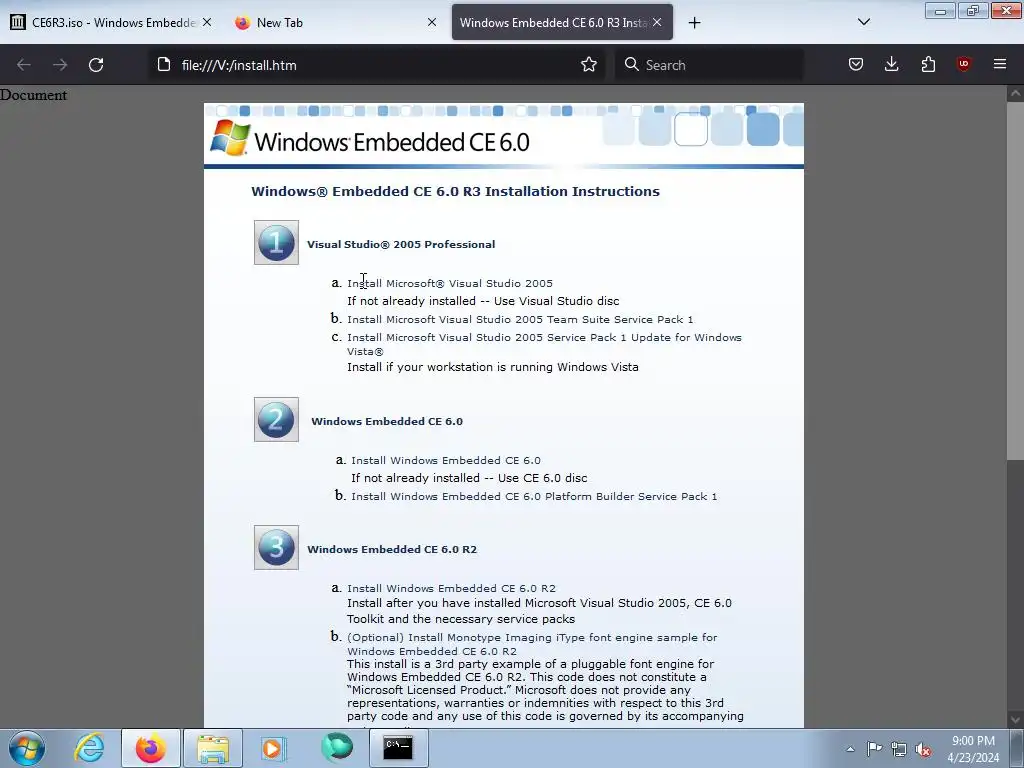Bookmark this page with the star icon
The height and width of the screenshot is (768, 1024).
click(589, 65)
